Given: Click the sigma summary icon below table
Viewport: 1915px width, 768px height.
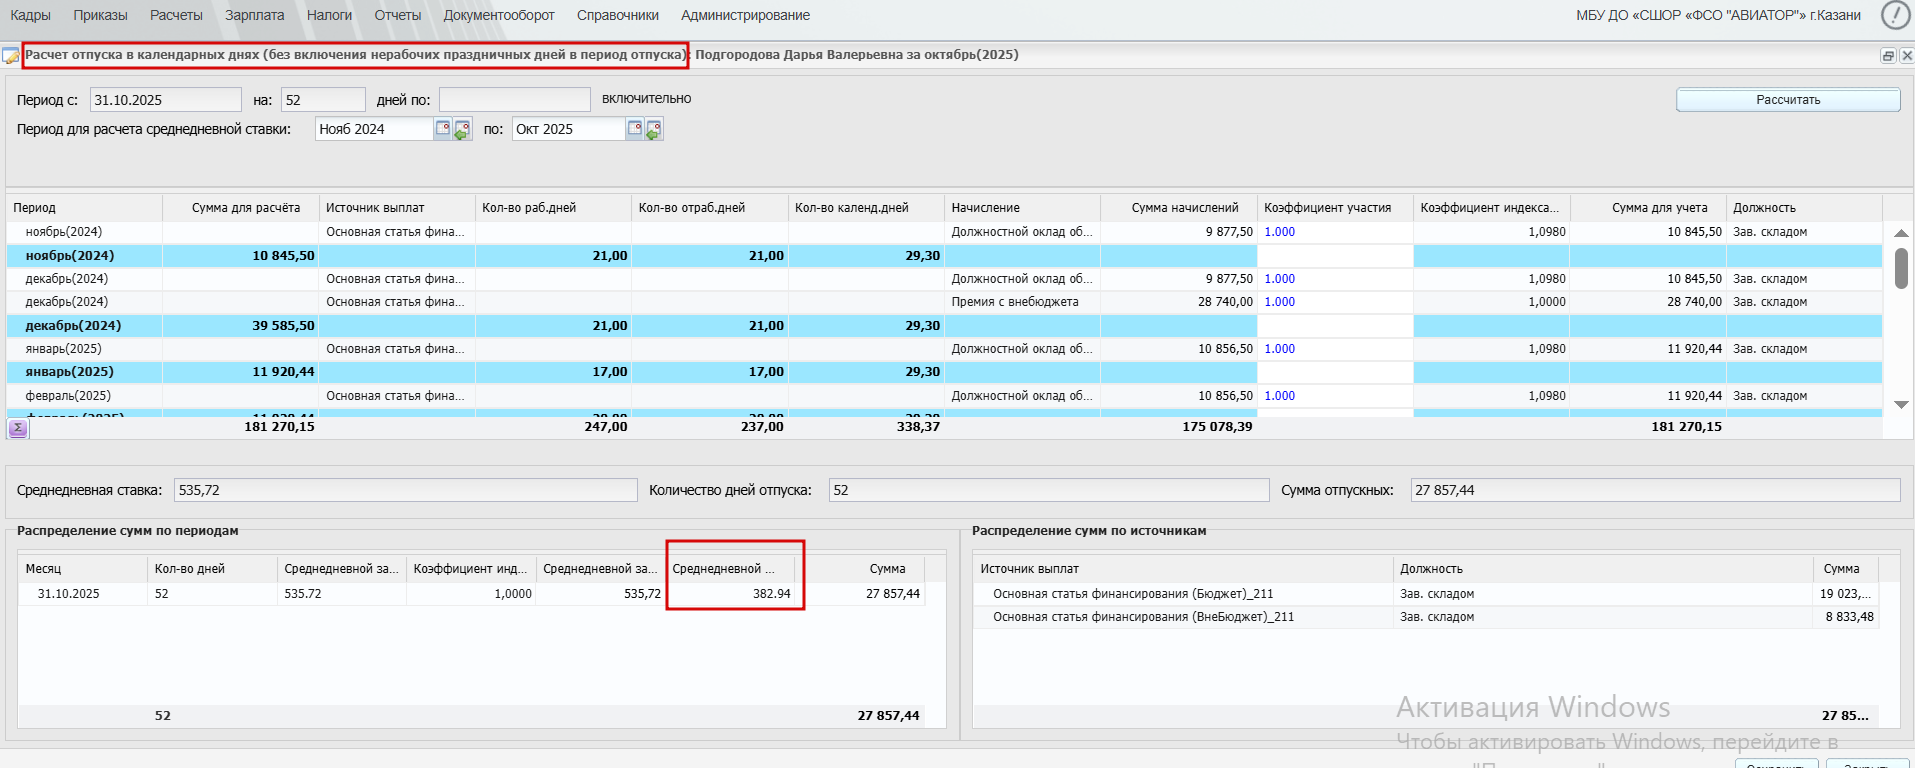Looking at the screenshot, I should coord(18,428).
